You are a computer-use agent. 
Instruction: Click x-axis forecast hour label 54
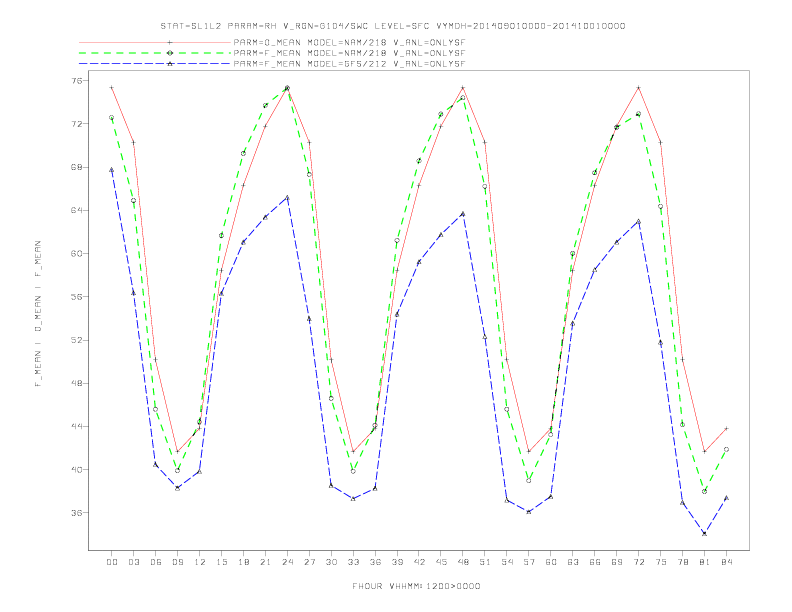[x=507, y=562]
